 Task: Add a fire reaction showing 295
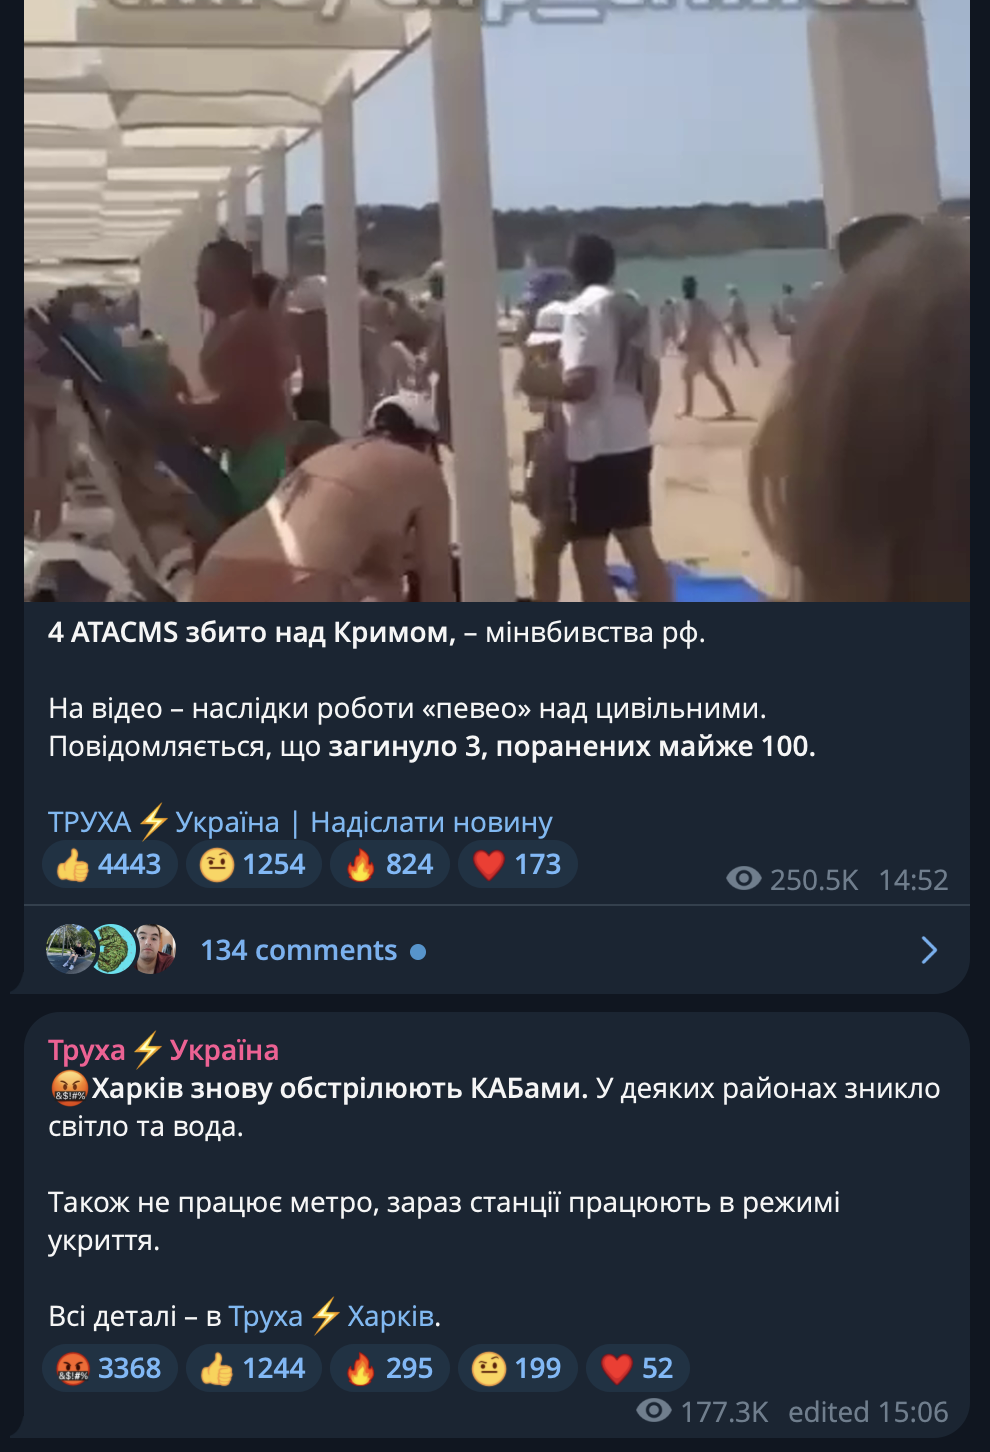(x=390, y=1368)
